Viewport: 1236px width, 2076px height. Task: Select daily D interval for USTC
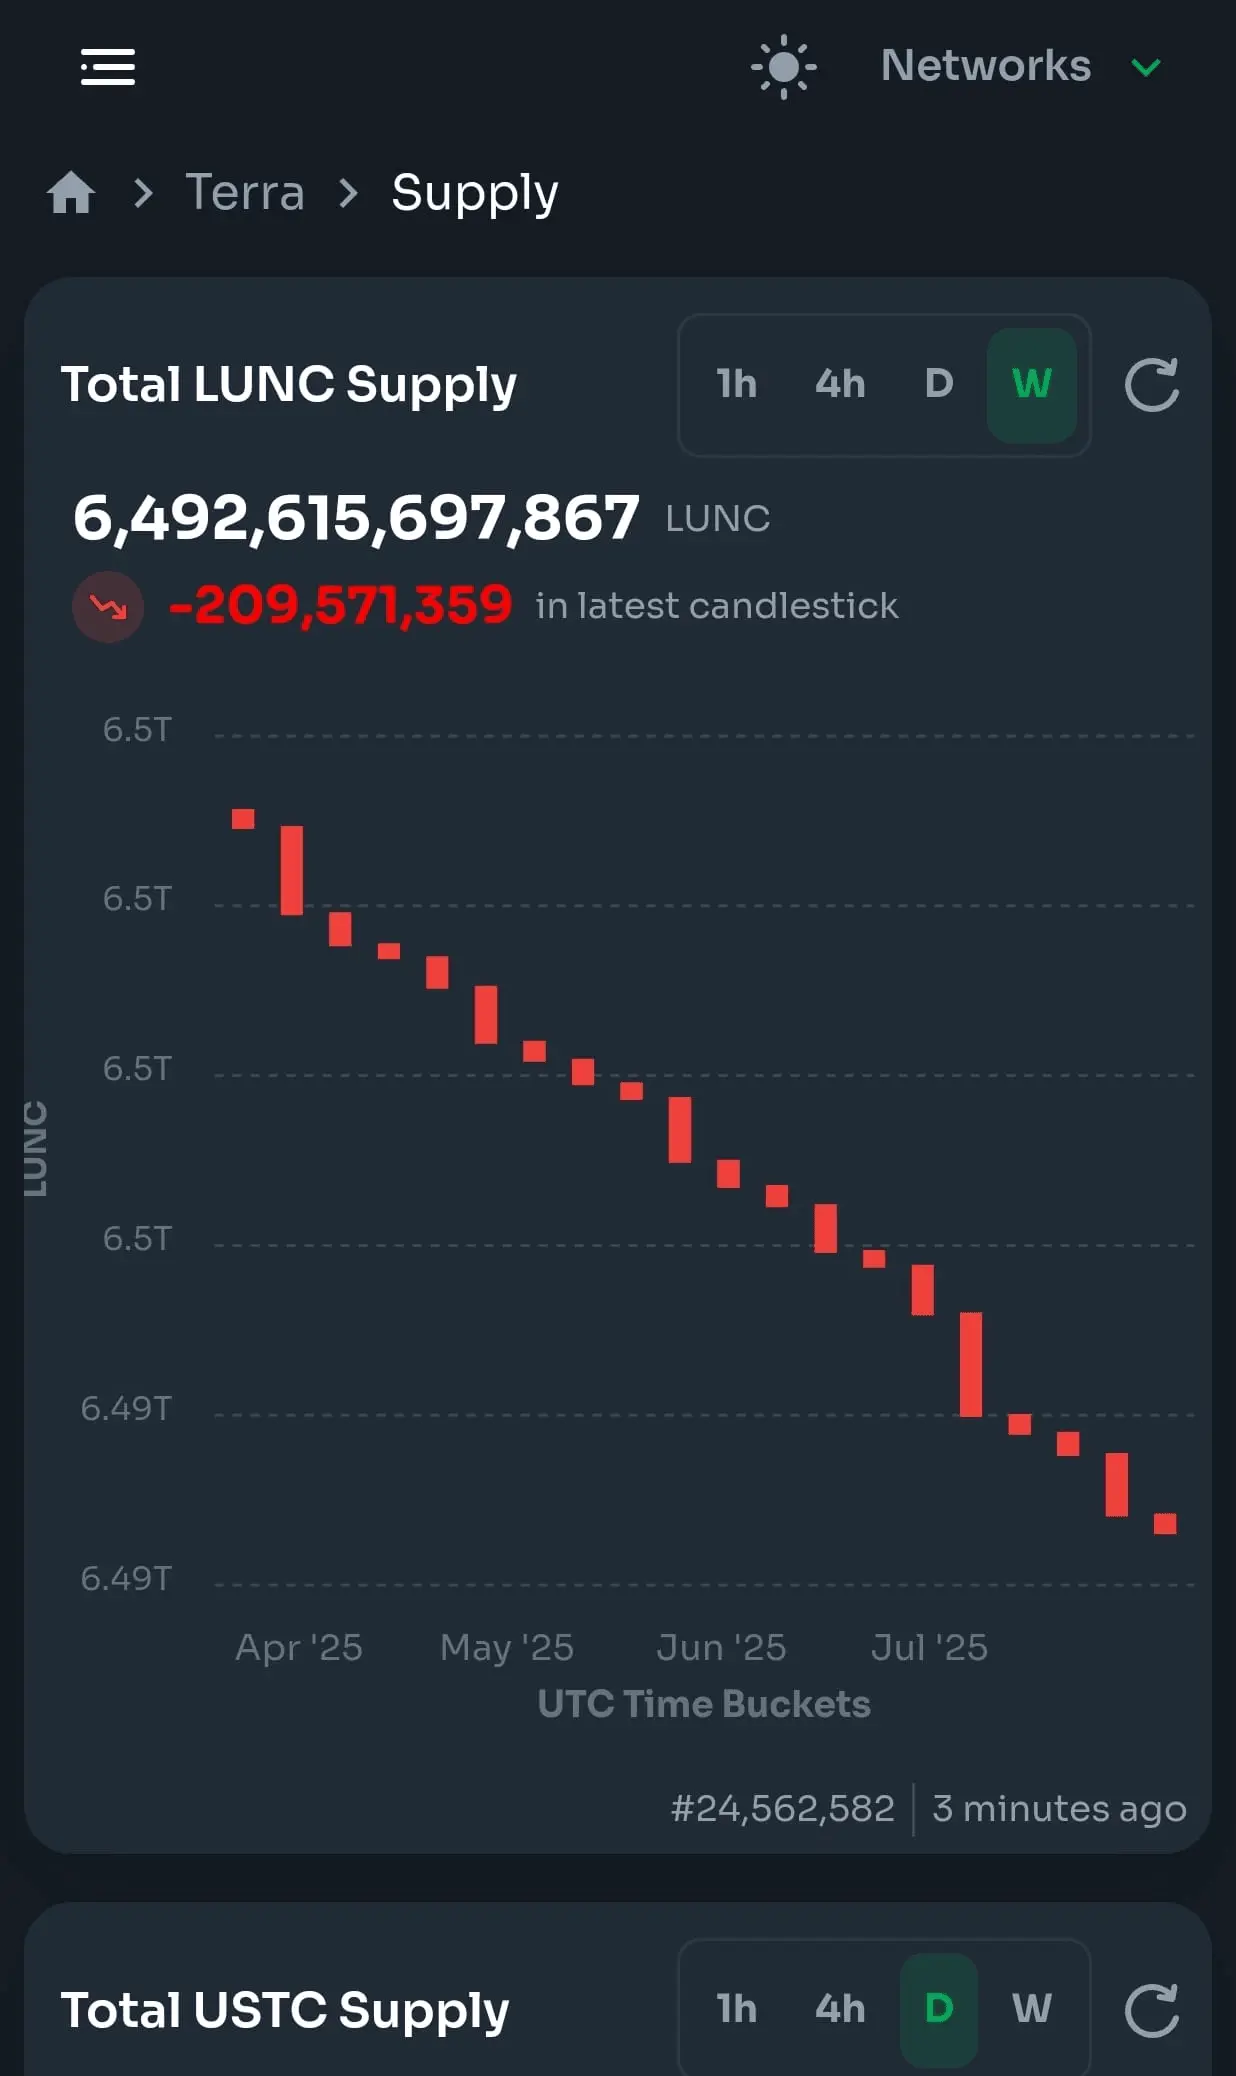tap(939, 2009)
